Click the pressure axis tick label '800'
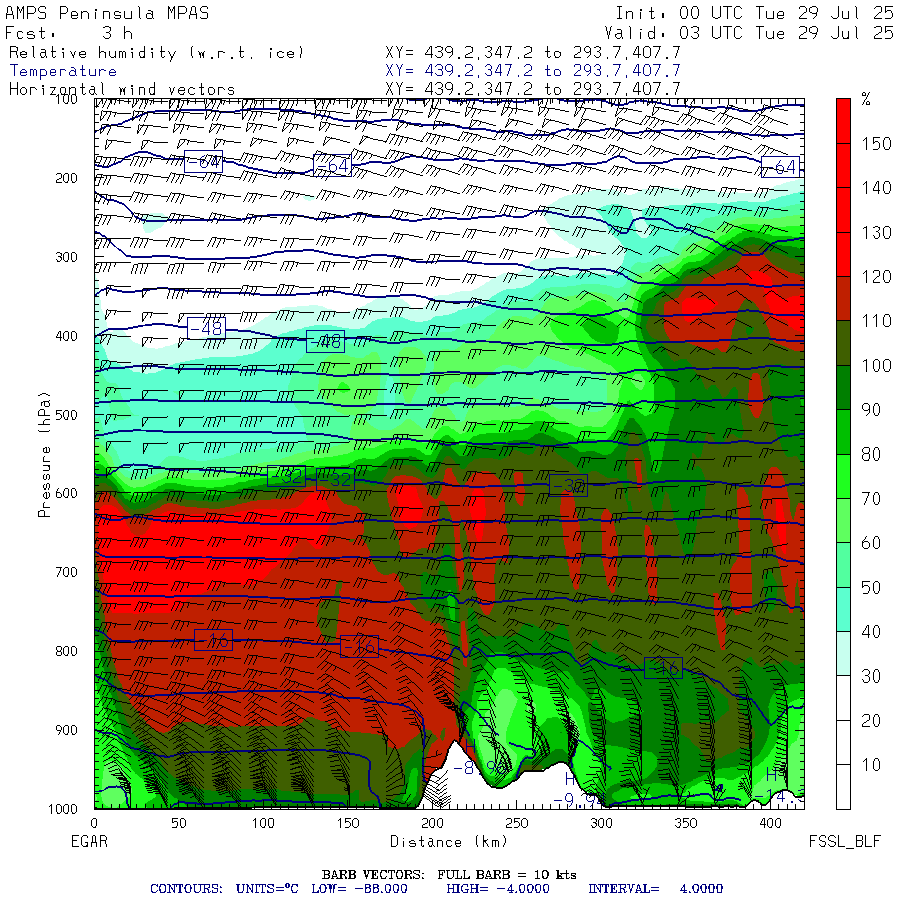The image size is (900, 900). (x=66, y=651)
